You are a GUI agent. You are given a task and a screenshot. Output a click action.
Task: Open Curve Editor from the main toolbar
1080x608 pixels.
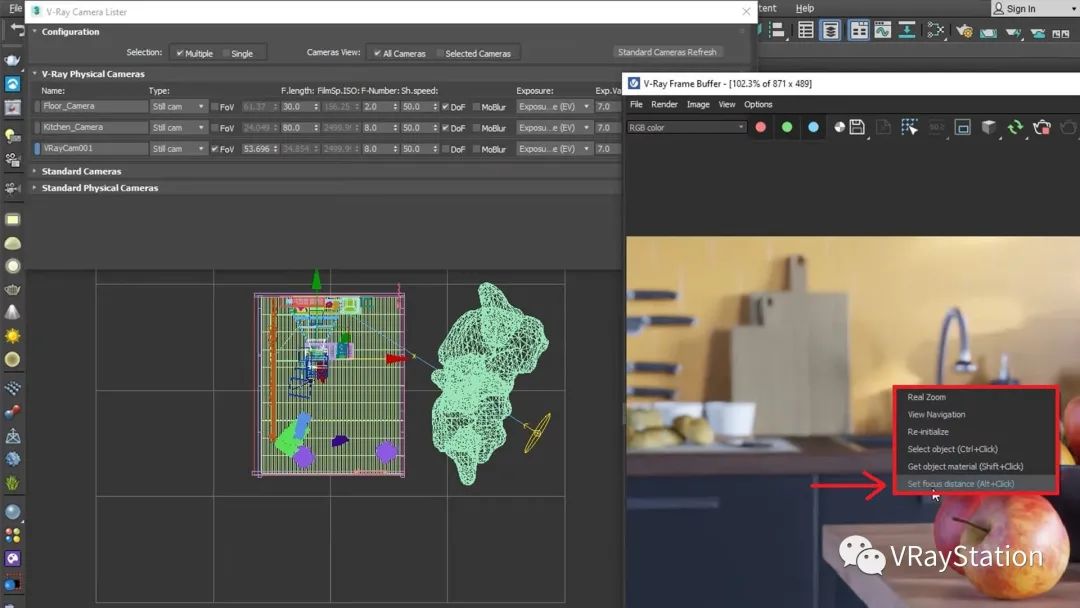pyautogui.click(x=882, y=30)
